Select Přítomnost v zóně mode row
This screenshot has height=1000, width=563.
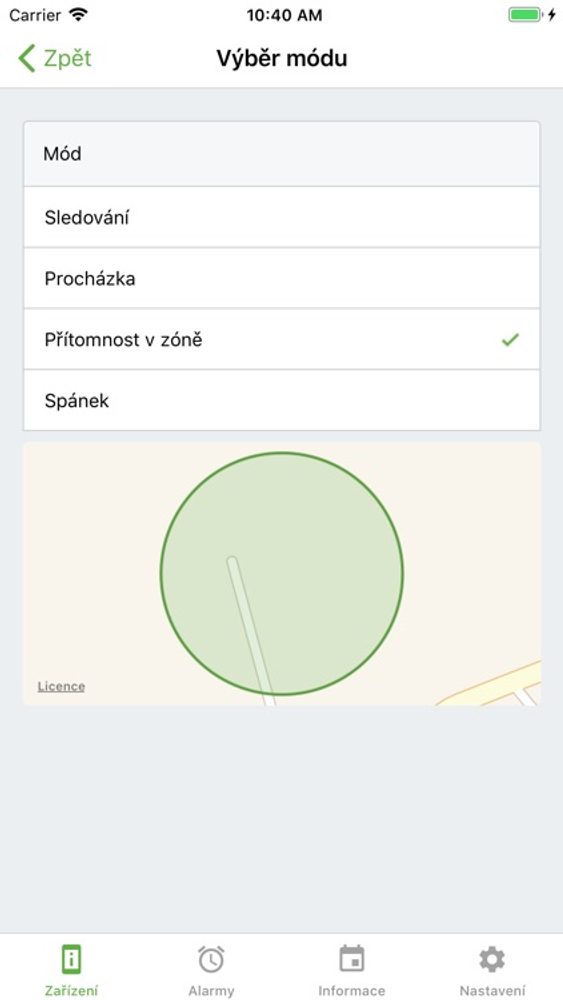(282, 340)
